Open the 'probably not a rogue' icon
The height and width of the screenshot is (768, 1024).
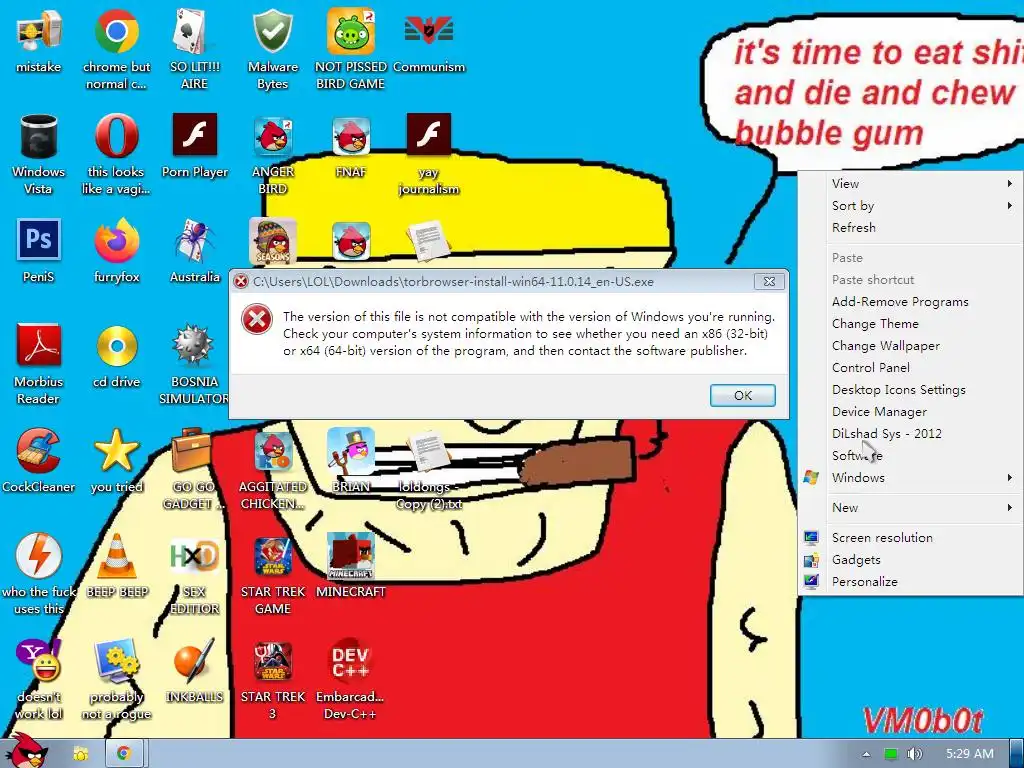(x=116, y=679)
